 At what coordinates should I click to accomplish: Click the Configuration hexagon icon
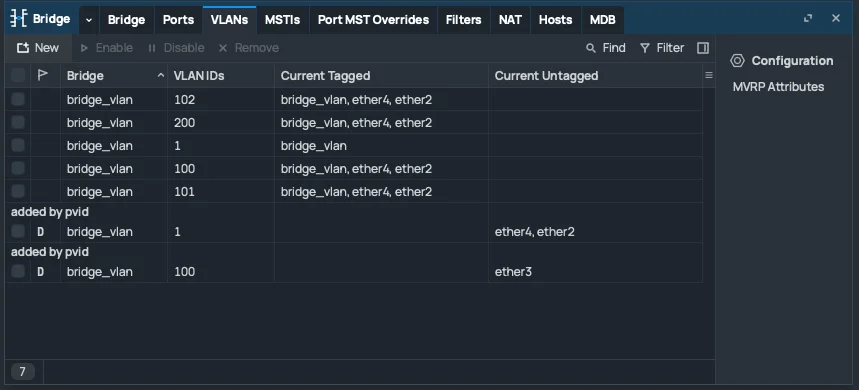(737, 61)
